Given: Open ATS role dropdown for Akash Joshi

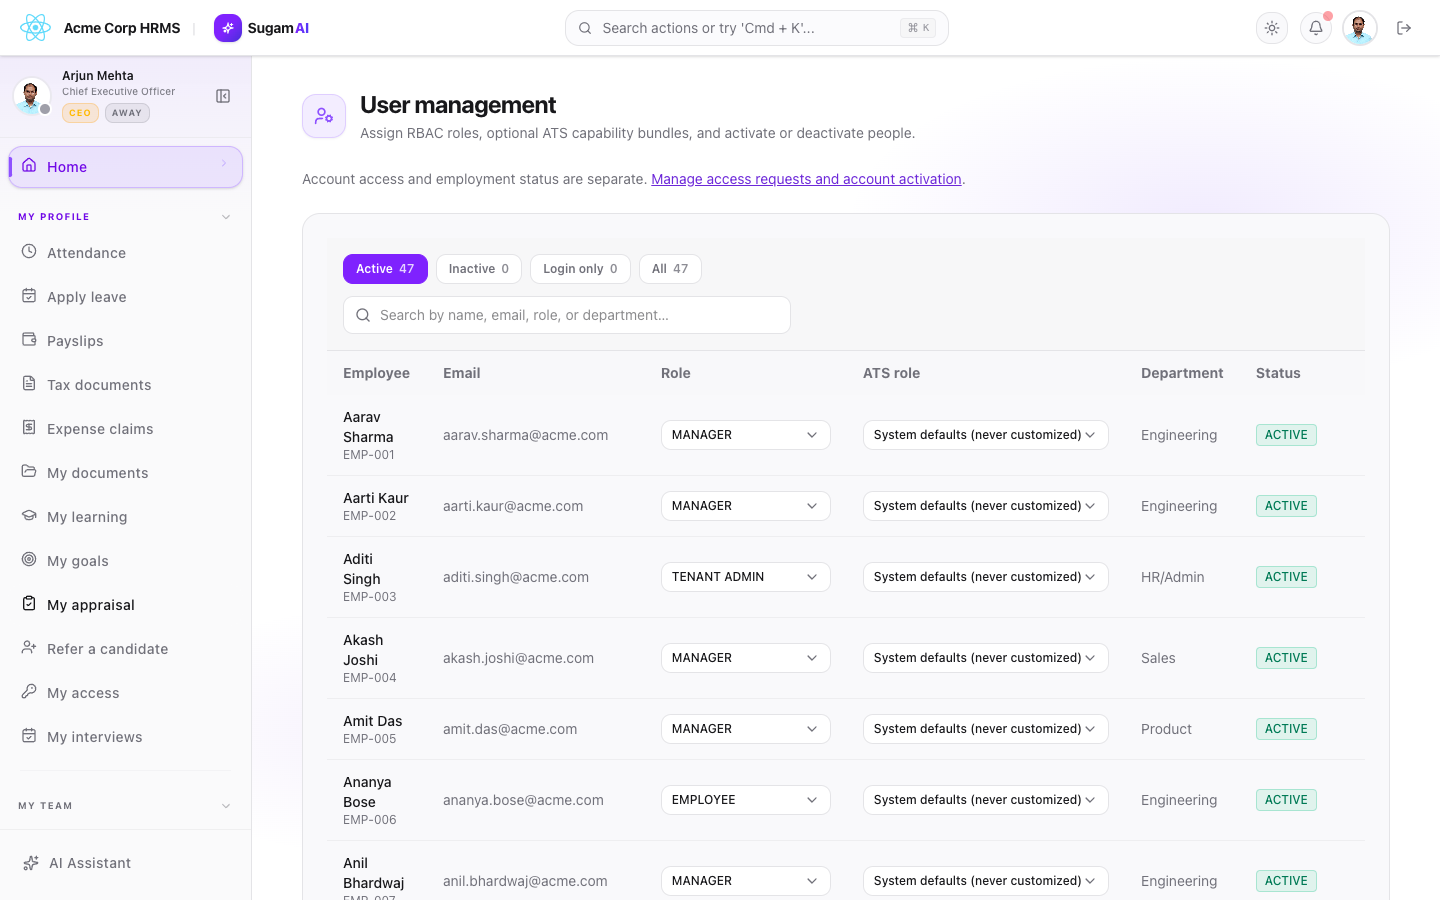Looking at the screenshot, I should (x=986, y=658).
